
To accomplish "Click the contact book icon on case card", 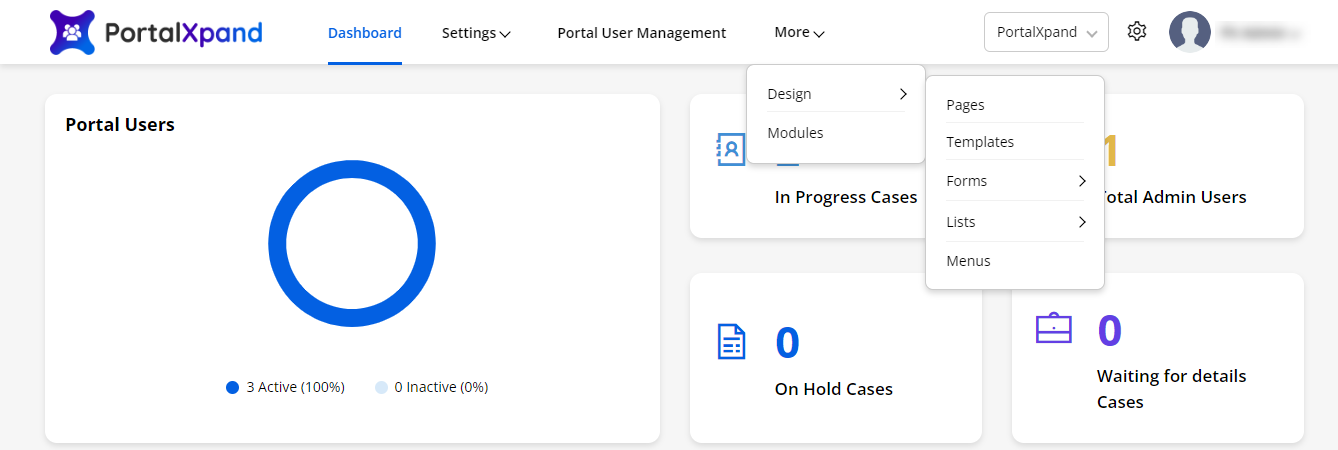I will [x=731, y=149].
